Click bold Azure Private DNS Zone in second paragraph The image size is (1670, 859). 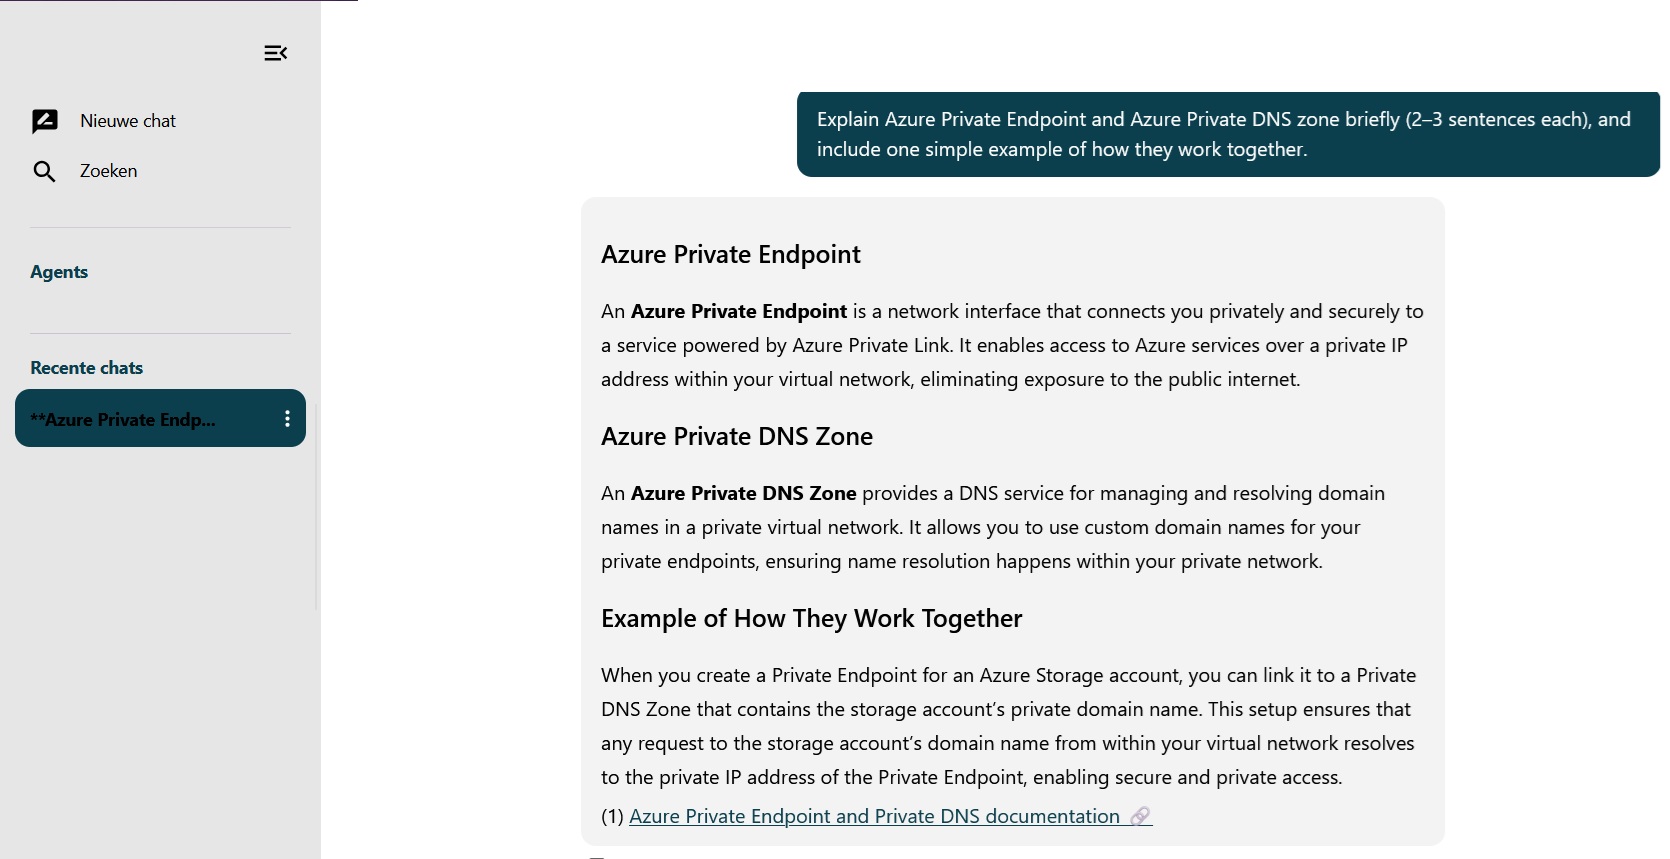[x=743, y=494]
